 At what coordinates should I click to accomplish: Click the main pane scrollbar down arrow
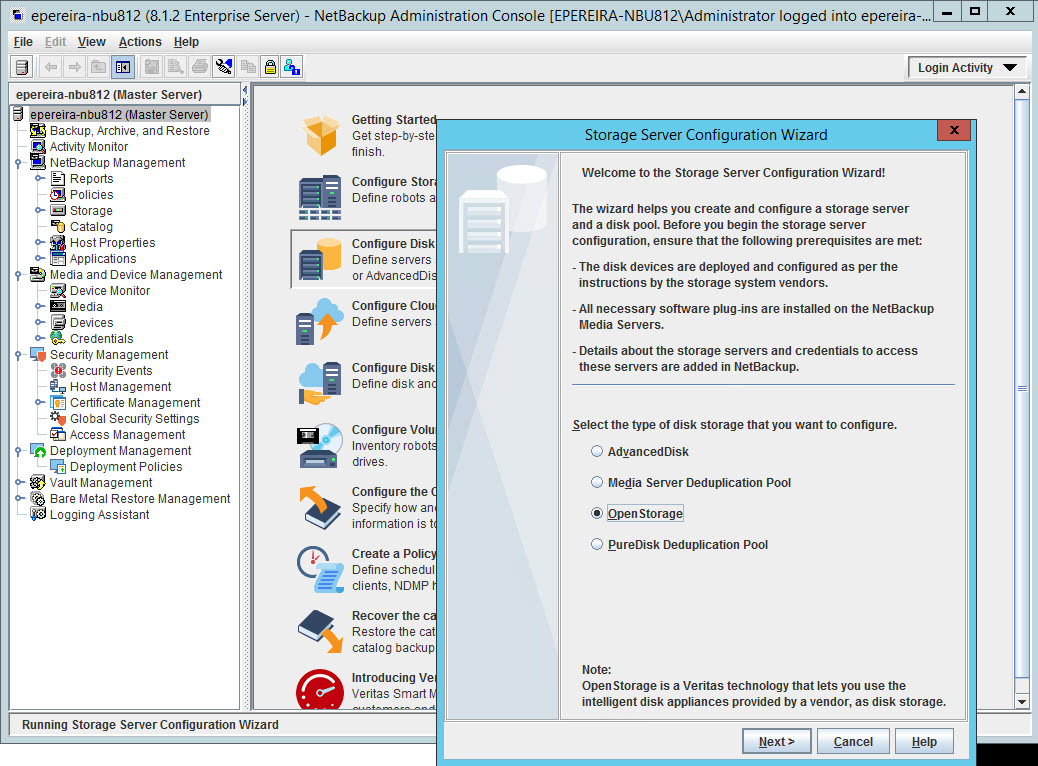(1022, 702)
